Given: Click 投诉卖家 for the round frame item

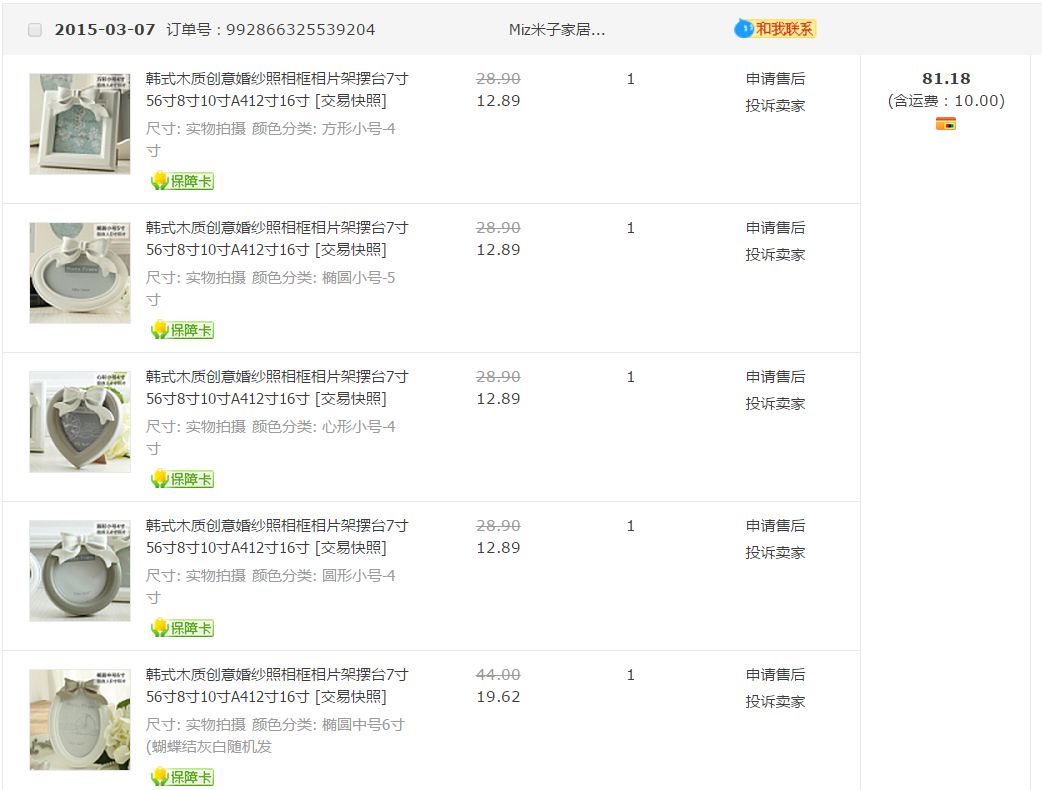Looking at the screenshot, I should [775, 553].
